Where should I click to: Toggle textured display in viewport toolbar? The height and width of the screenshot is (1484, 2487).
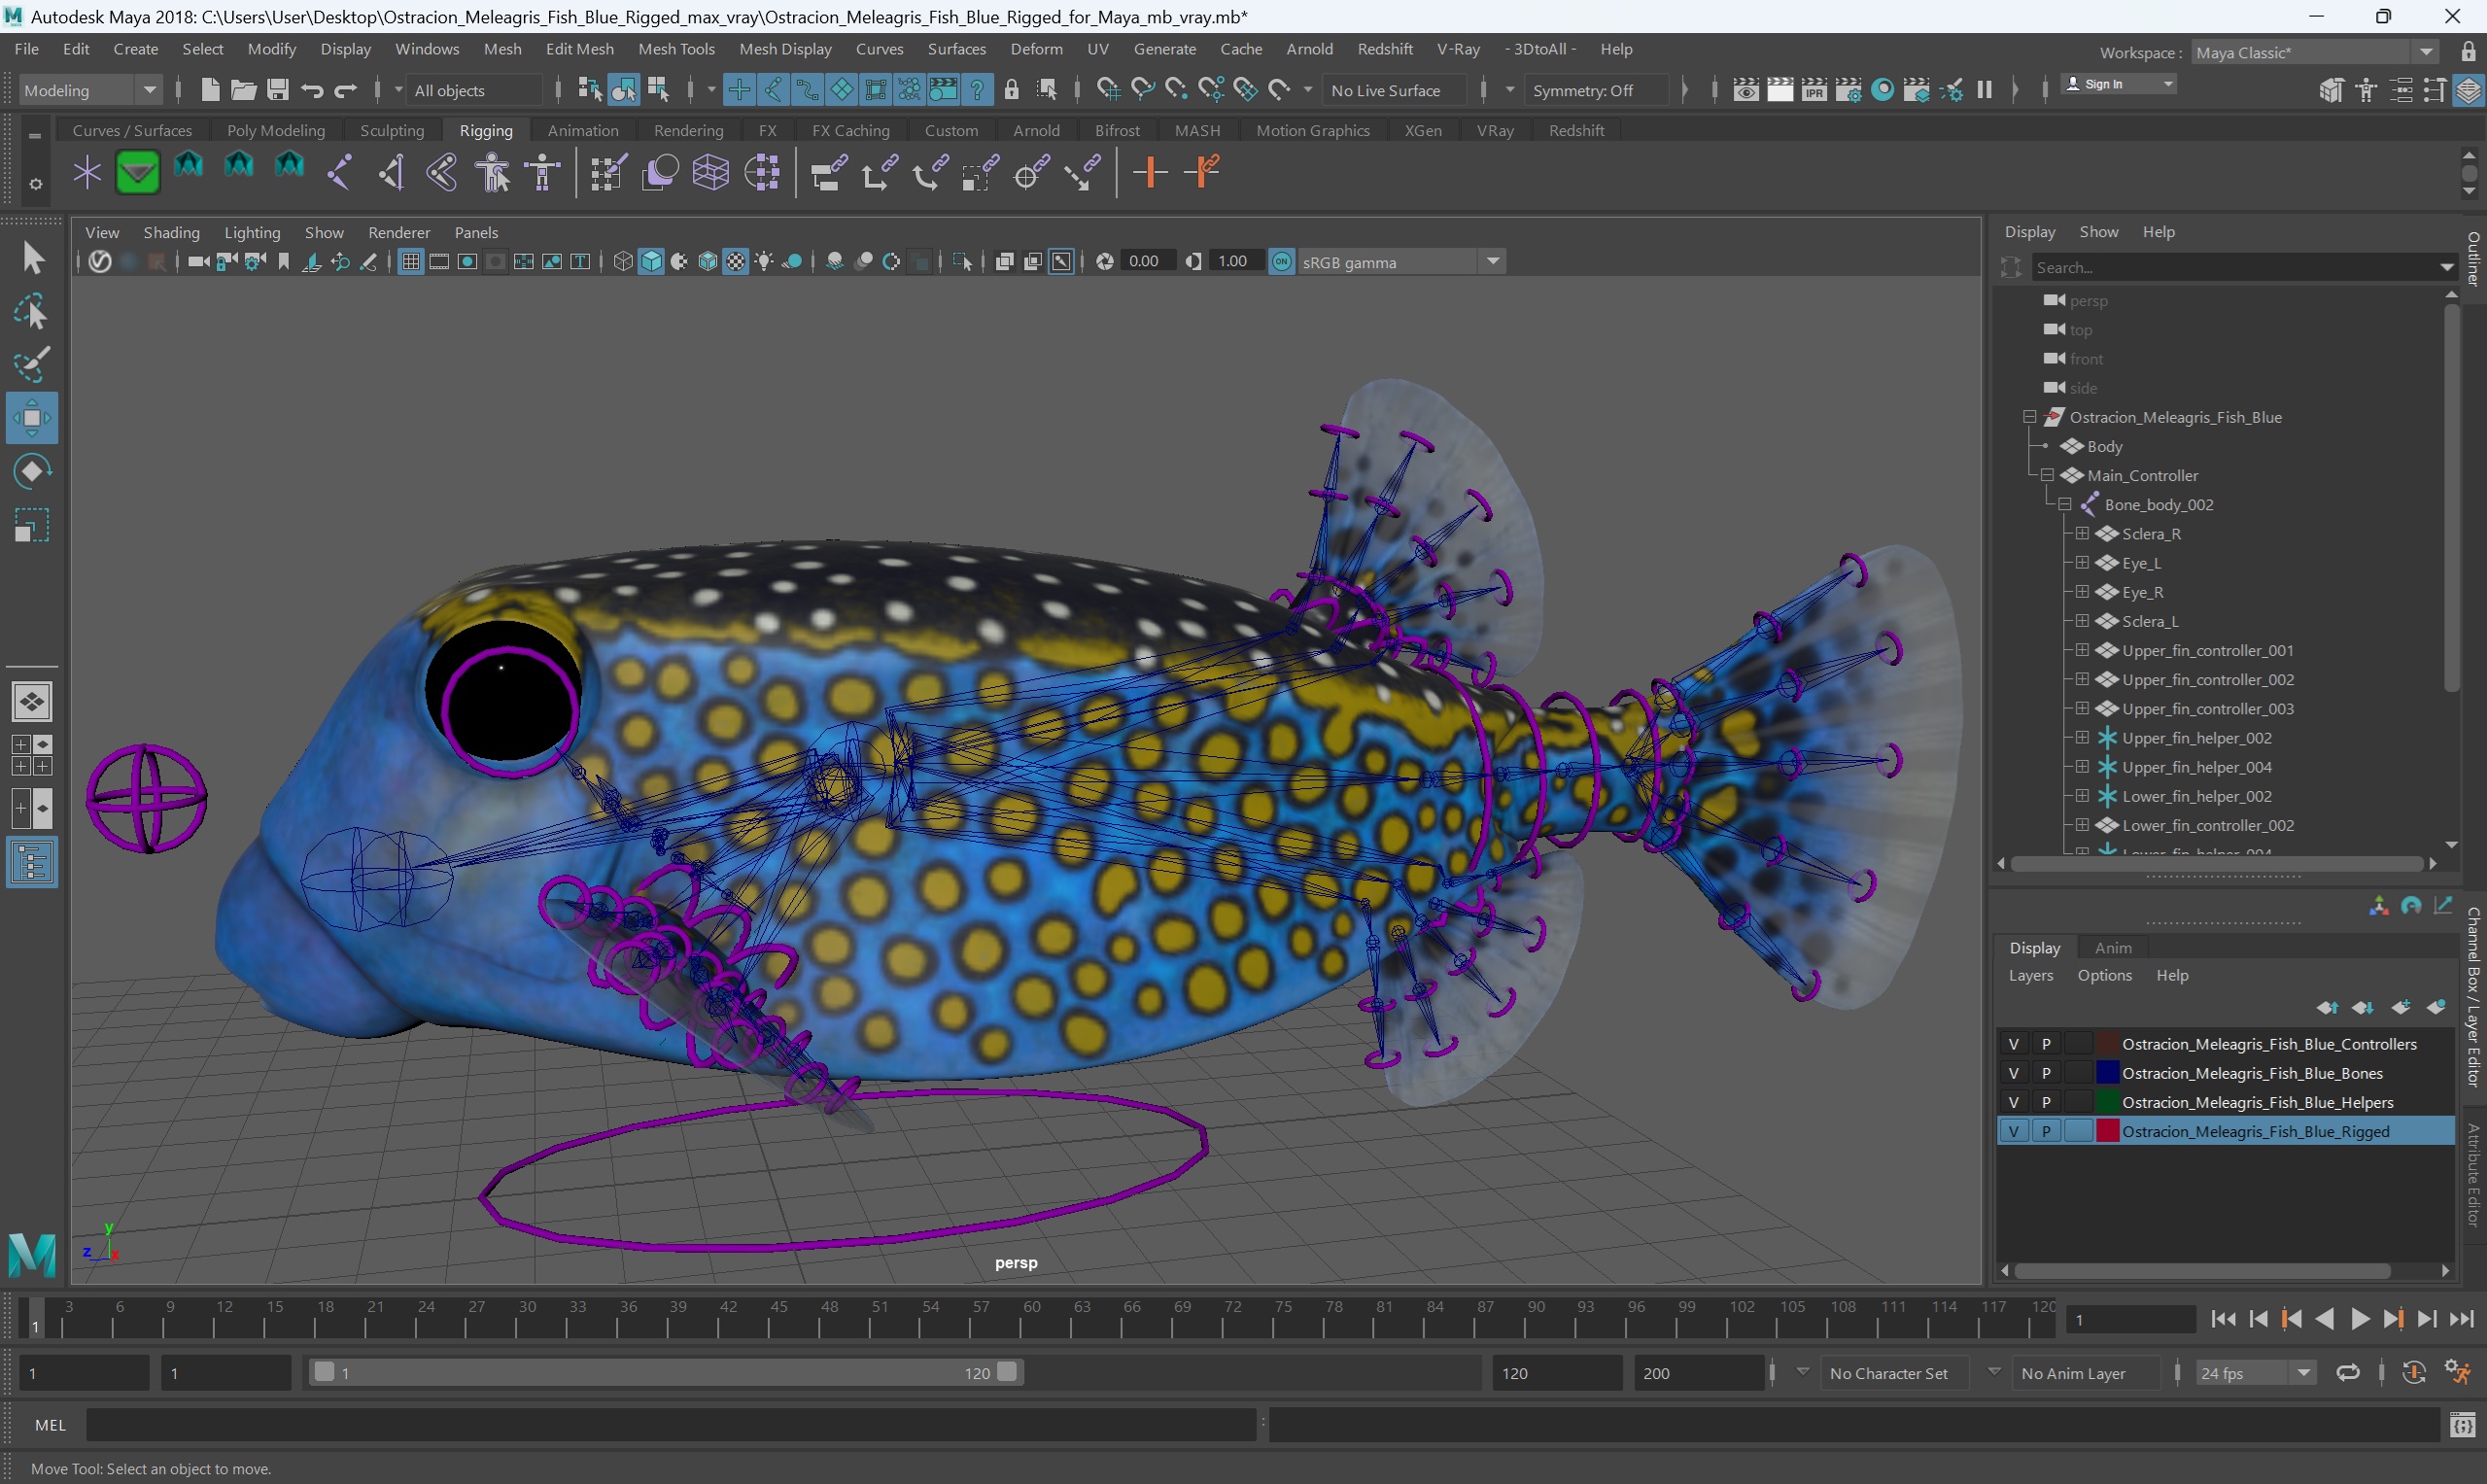tap(736, 262)
